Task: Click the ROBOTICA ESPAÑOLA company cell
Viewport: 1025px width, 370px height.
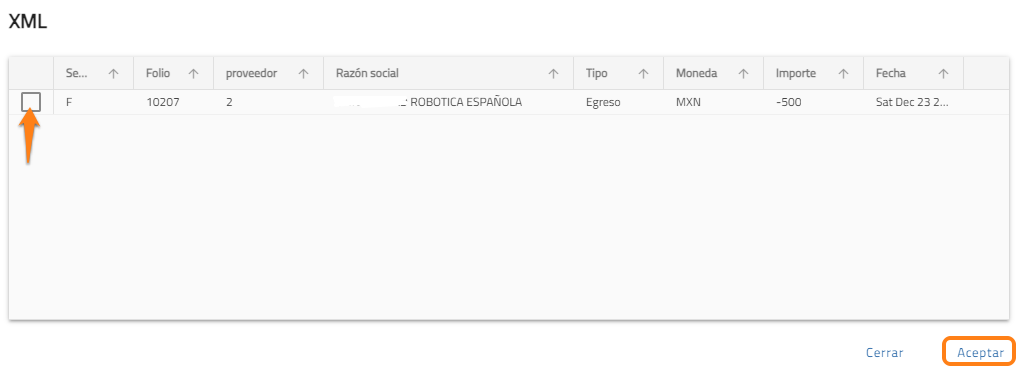Action: point(448,103)
